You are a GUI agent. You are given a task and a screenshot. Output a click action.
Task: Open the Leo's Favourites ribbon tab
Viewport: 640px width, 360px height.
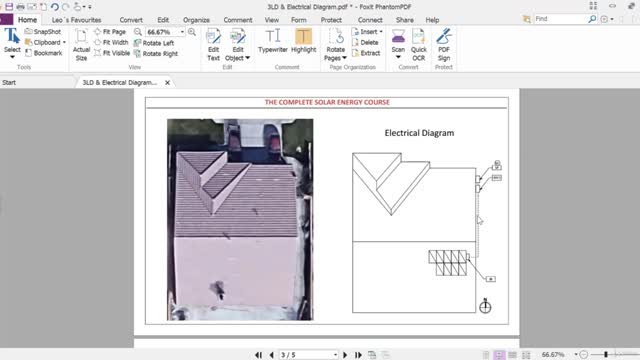point(76,20)
